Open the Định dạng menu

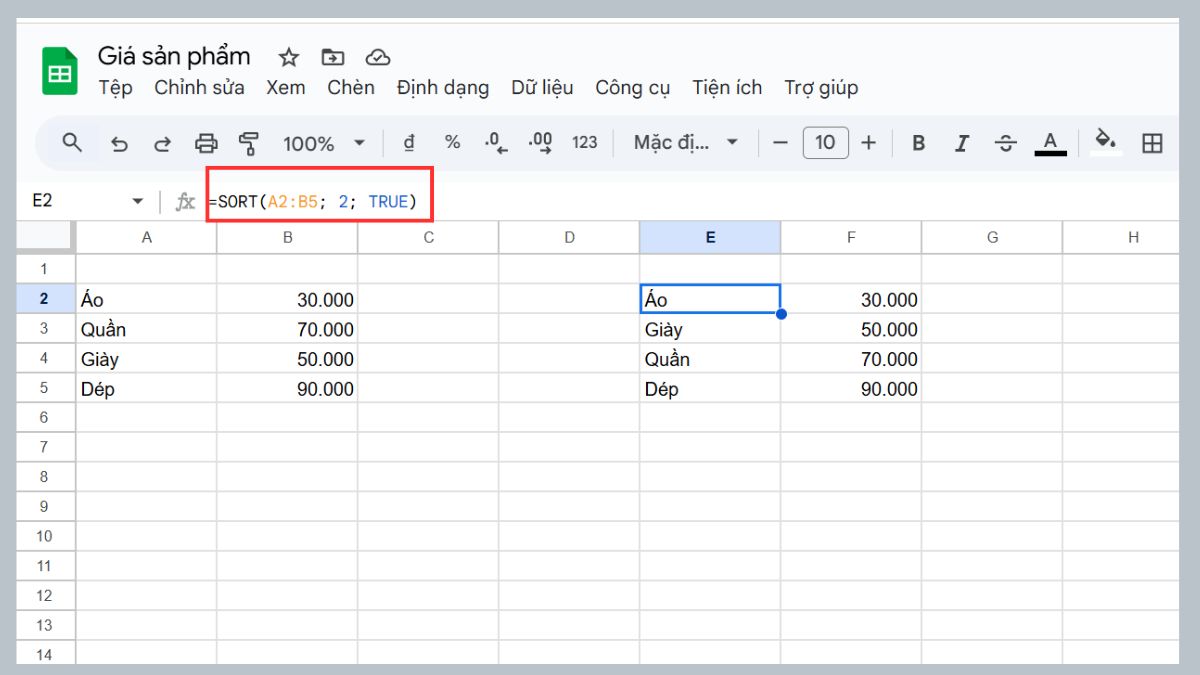click(444, 88)
